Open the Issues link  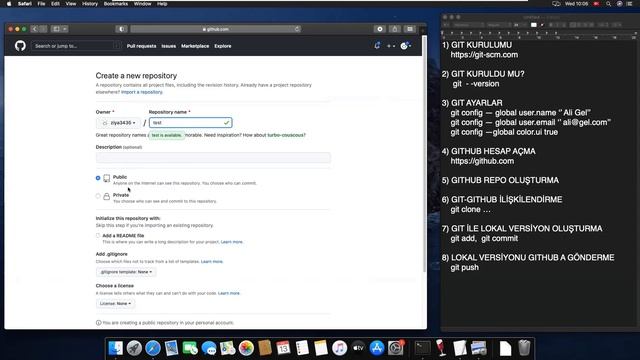pos(169,46)
